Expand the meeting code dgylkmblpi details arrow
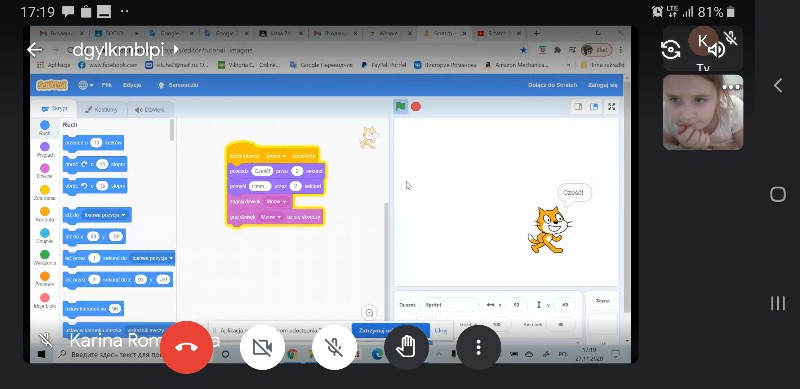800x389 pixels. 176,50
